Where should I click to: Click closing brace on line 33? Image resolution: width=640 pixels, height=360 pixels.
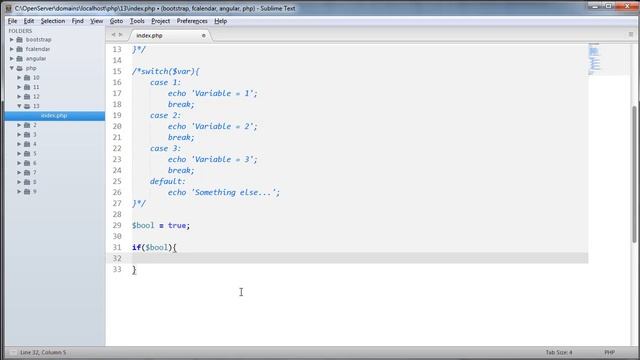coord(134,270)
